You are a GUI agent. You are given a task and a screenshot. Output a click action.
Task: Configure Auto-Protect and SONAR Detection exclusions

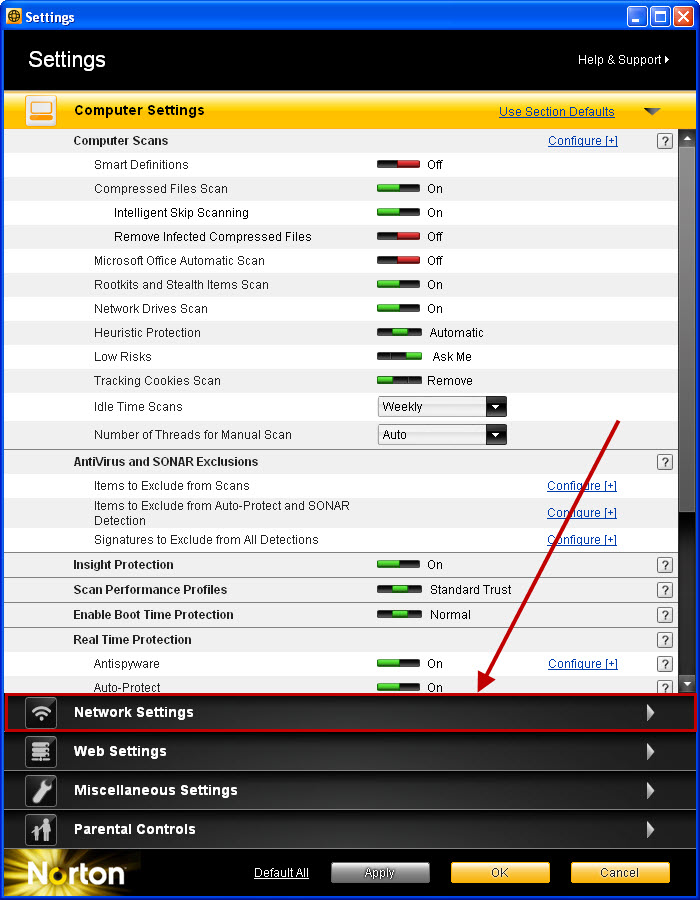[582, 513]
